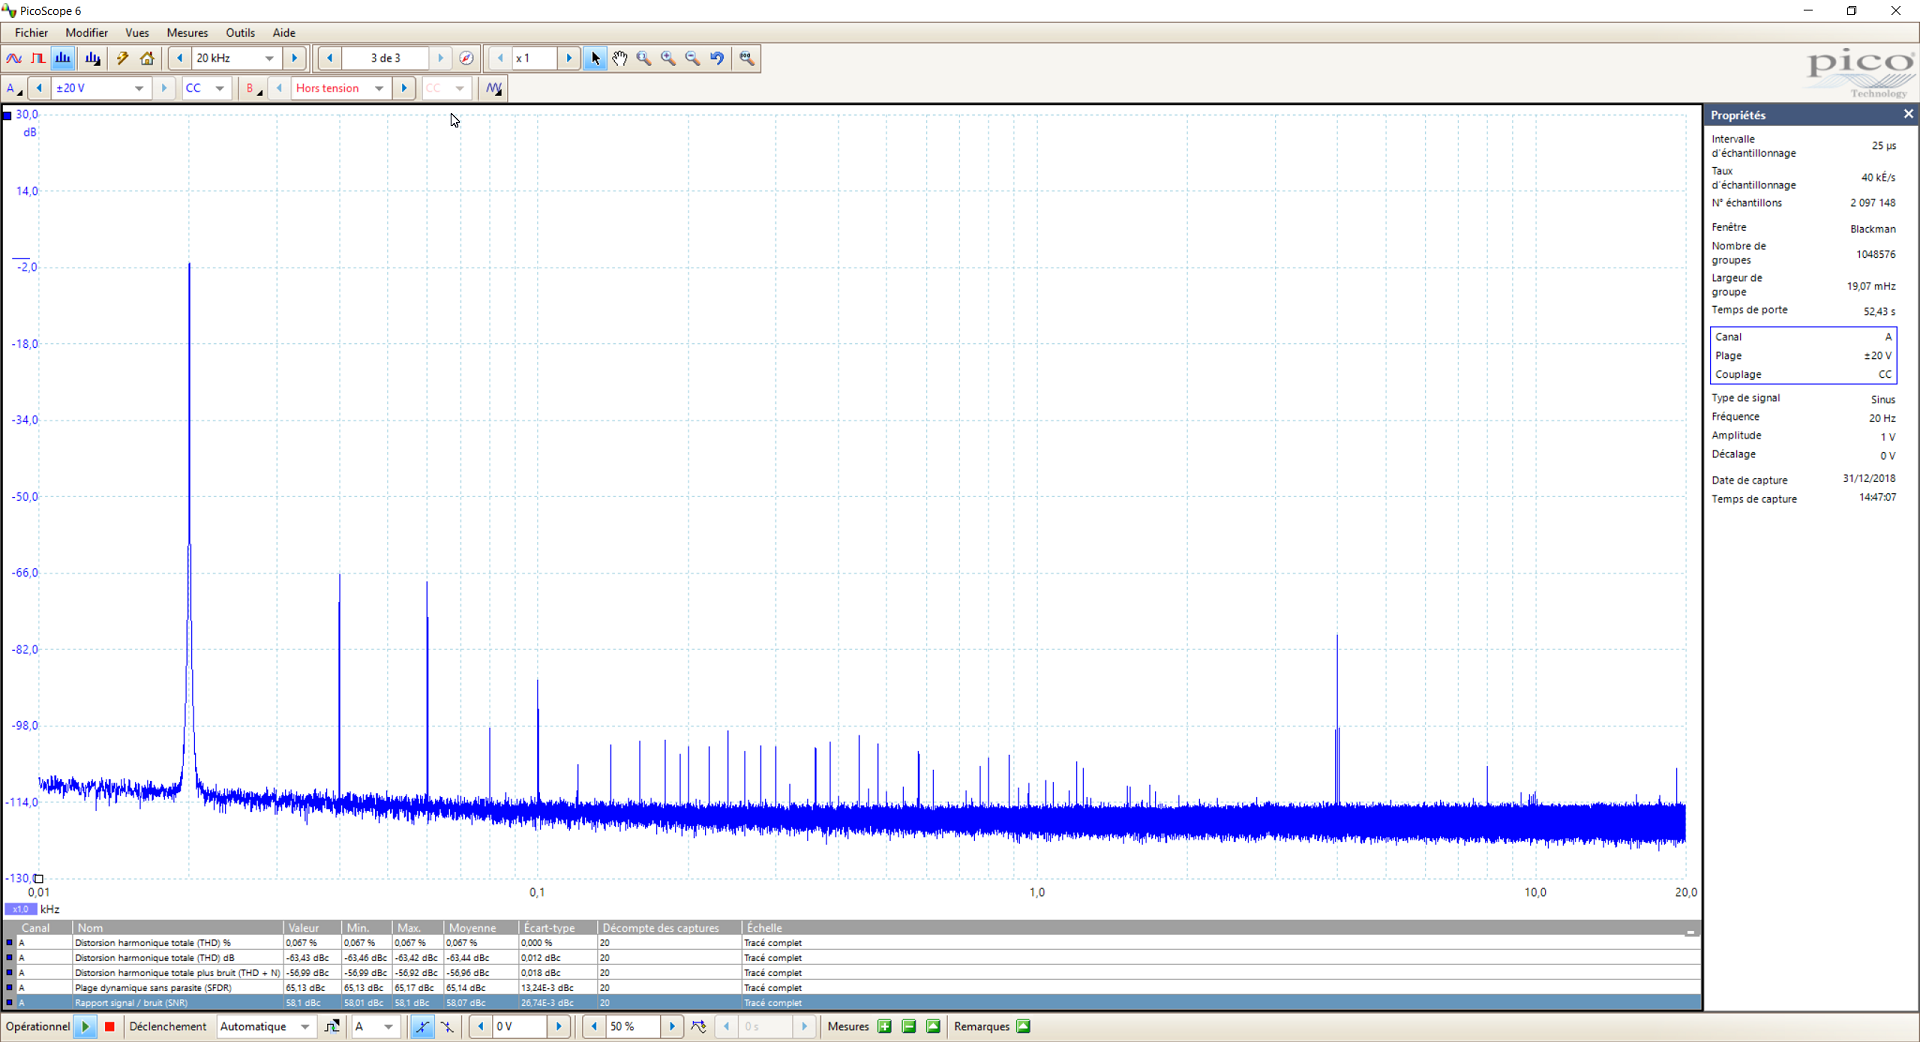Select the Plage dynamique sans parasite (SFDR) row
1920x1042 pixels.
tap(850, 987)
